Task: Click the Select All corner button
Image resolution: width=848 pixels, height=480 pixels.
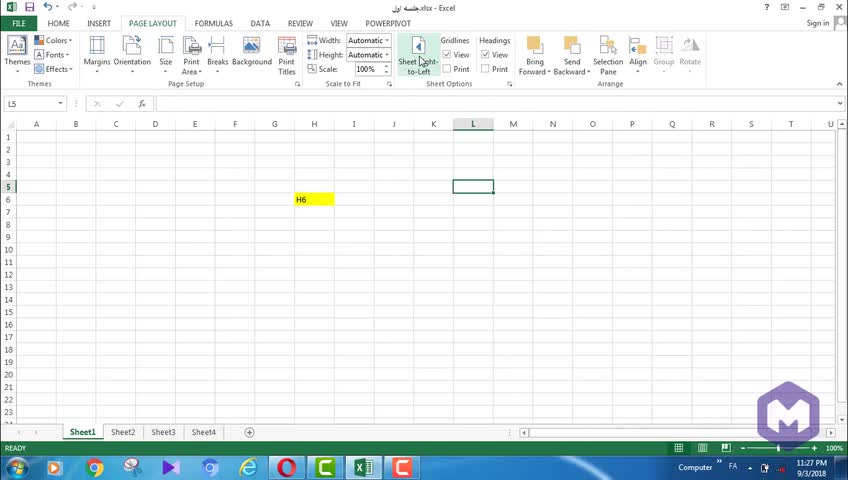Action: (9, 124)
